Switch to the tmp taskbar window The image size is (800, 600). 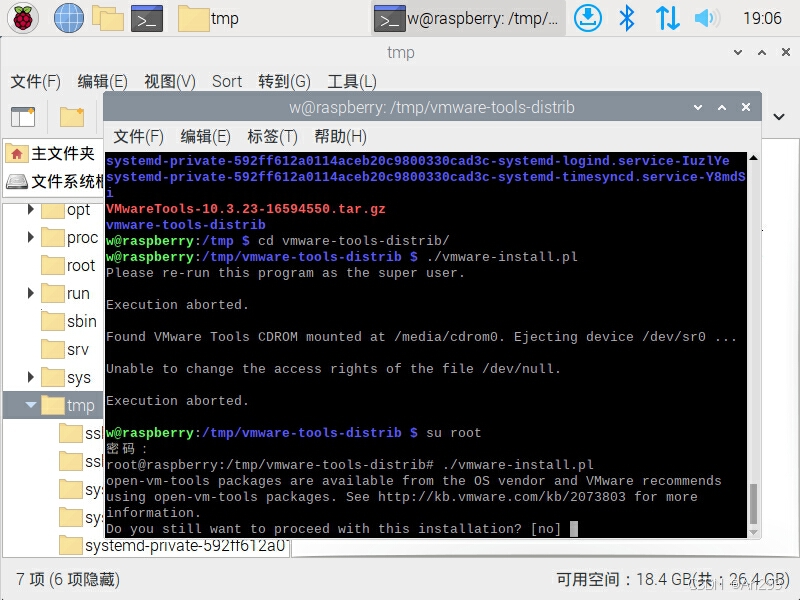pos(208,19)
